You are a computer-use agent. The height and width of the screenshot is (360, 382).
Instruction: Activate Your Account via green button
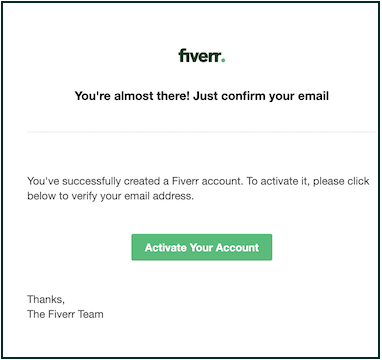coord(202,247)
